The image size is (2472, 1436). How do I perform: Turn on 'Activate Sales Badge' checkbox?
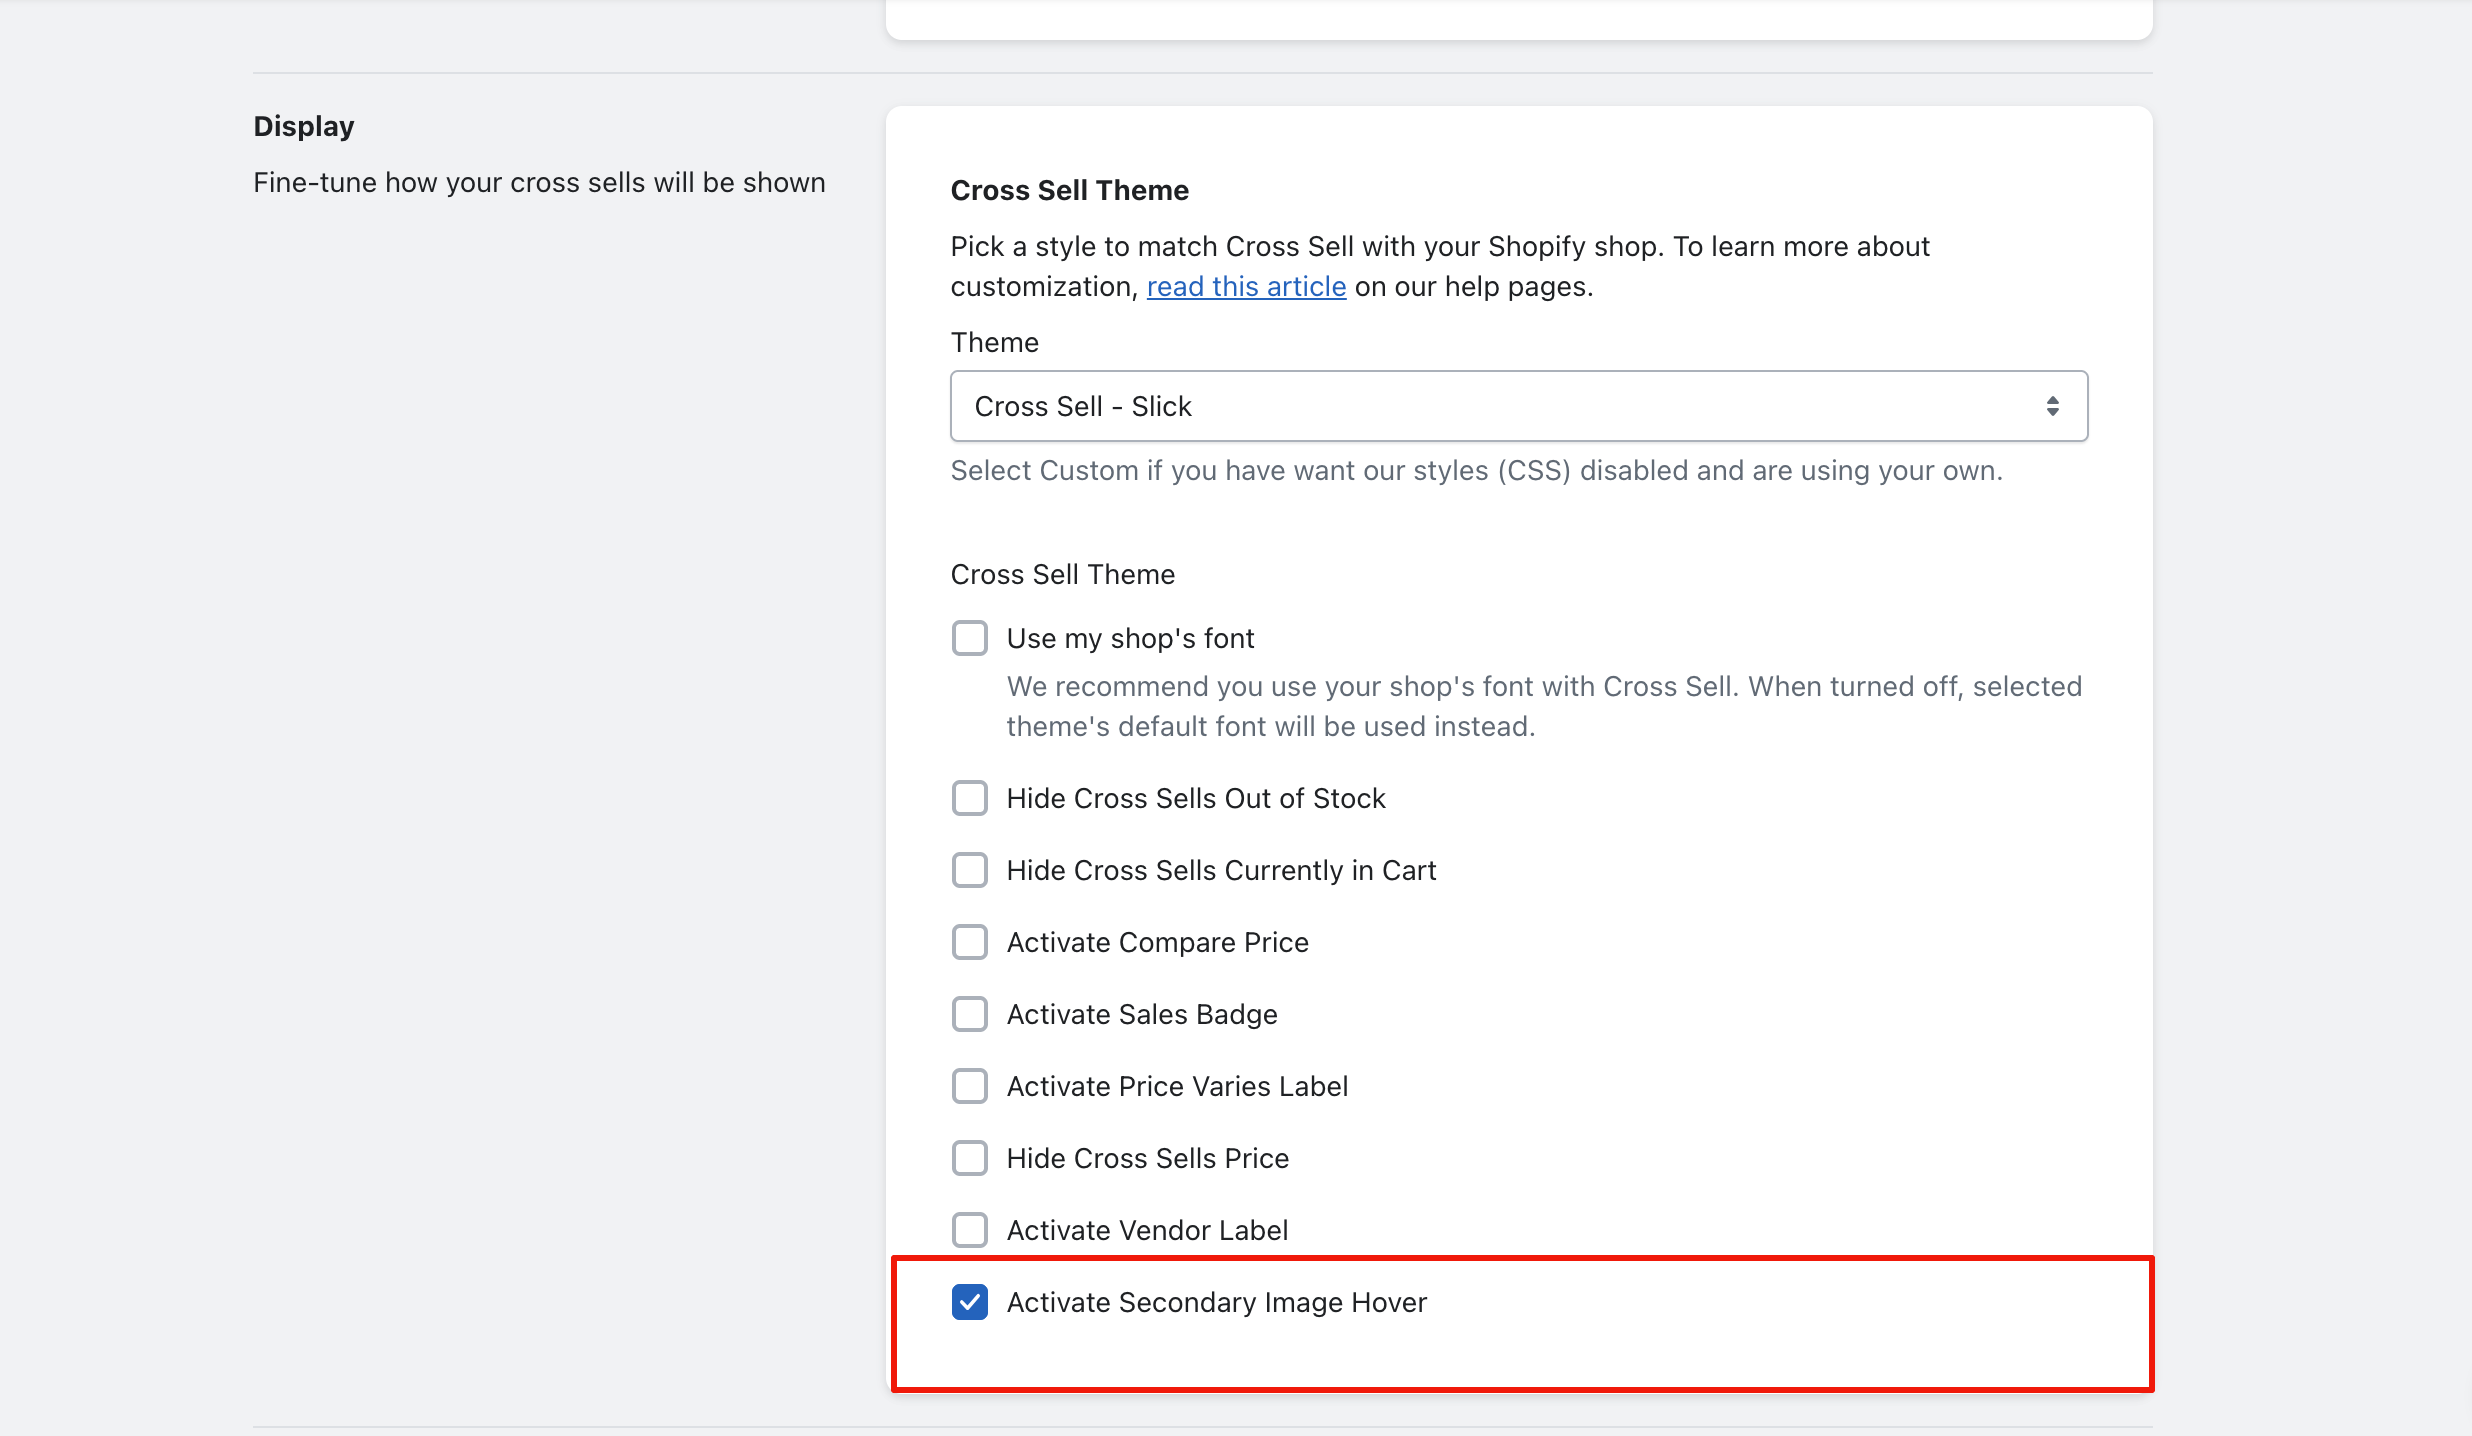[x=969, y=1014]
